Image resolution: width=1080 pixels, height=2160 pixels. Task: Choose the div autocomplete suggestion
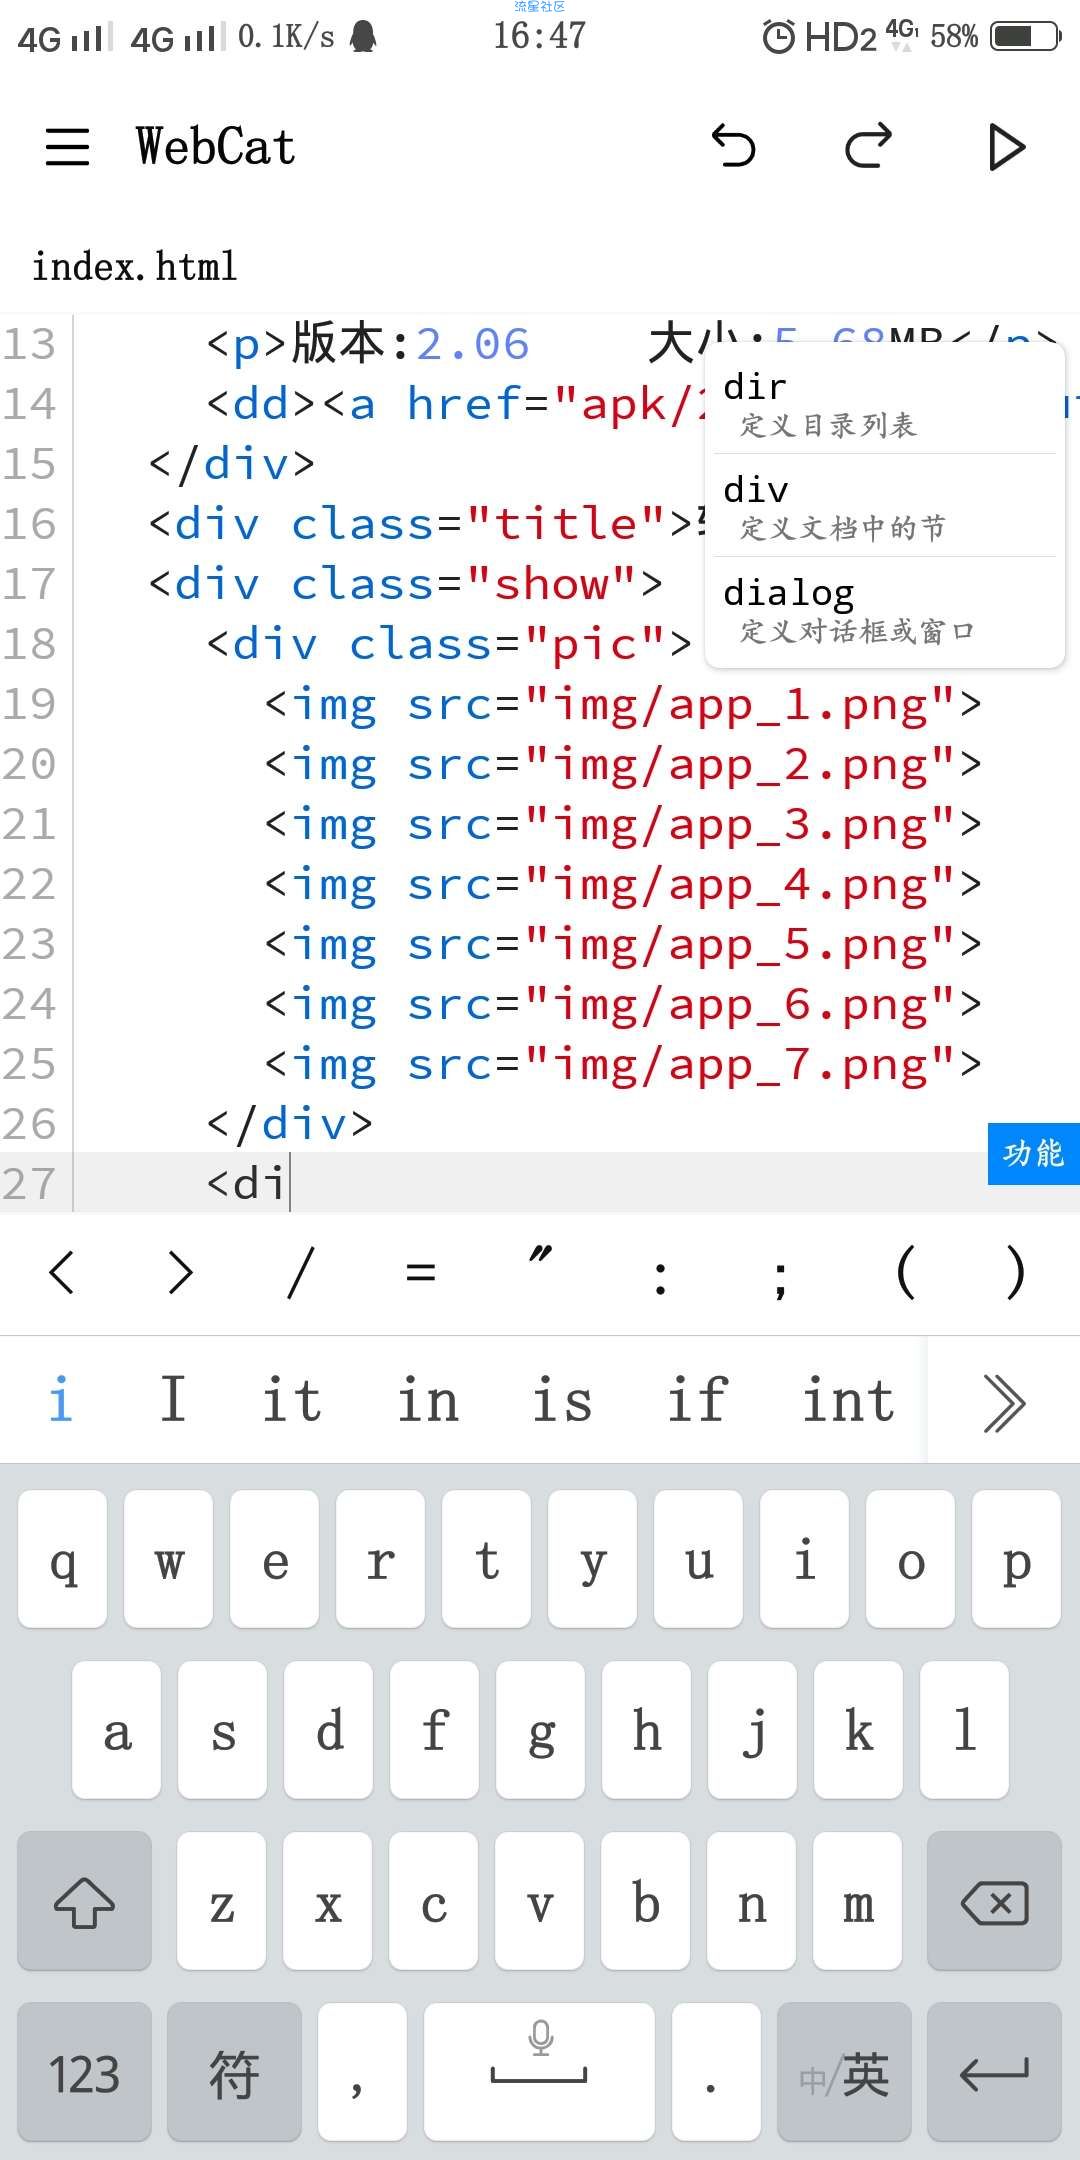885,507
